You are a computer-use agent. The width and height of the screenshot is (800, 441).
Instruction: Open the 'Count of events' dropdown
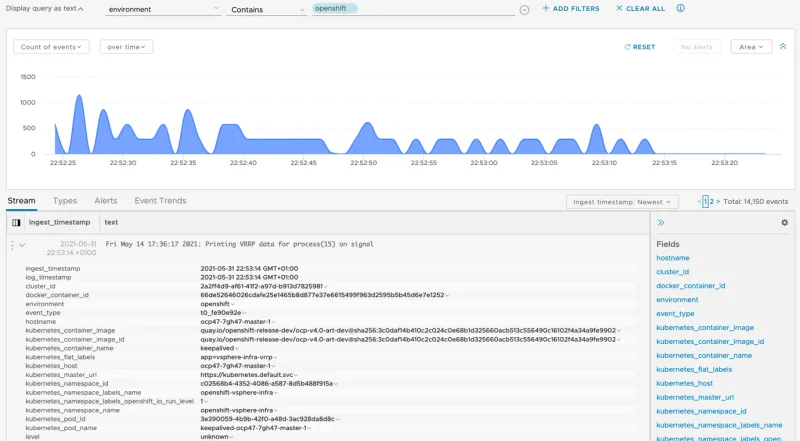51,47
